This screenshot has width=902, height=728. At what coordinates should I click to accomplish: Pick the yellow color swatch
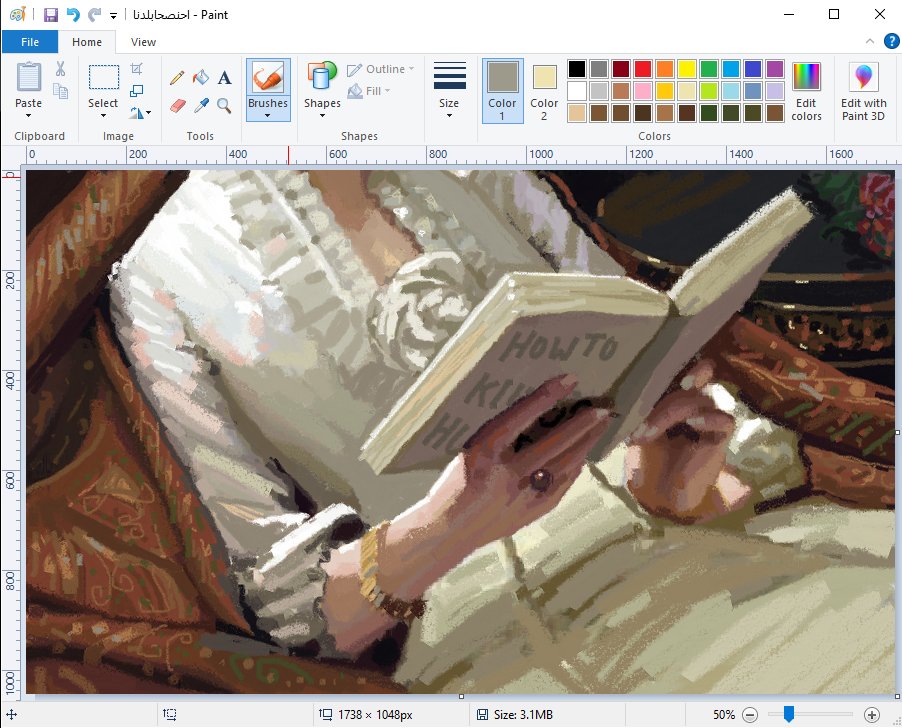(687, 69)
